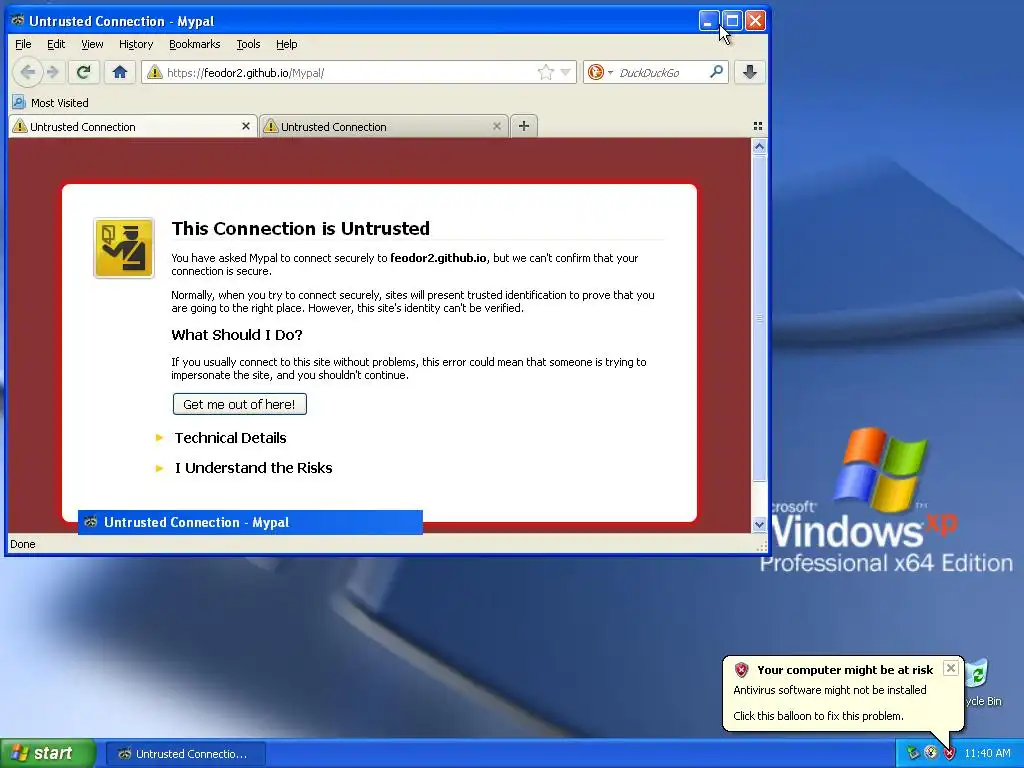Close the security warning balloon
The height and width of the screenshot is (768, 1024).
pos(951,668)
